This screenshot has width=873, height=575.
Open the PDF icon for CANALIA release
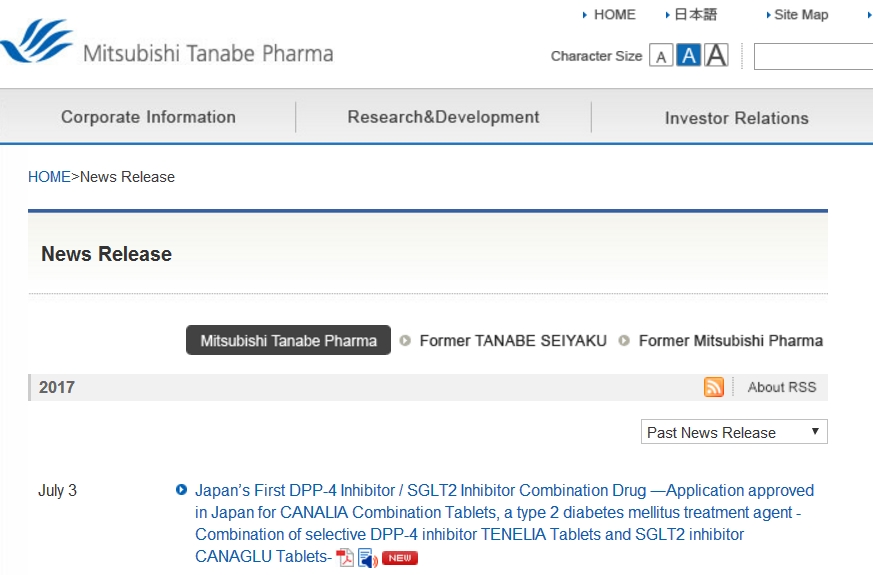tap(345, 558)
